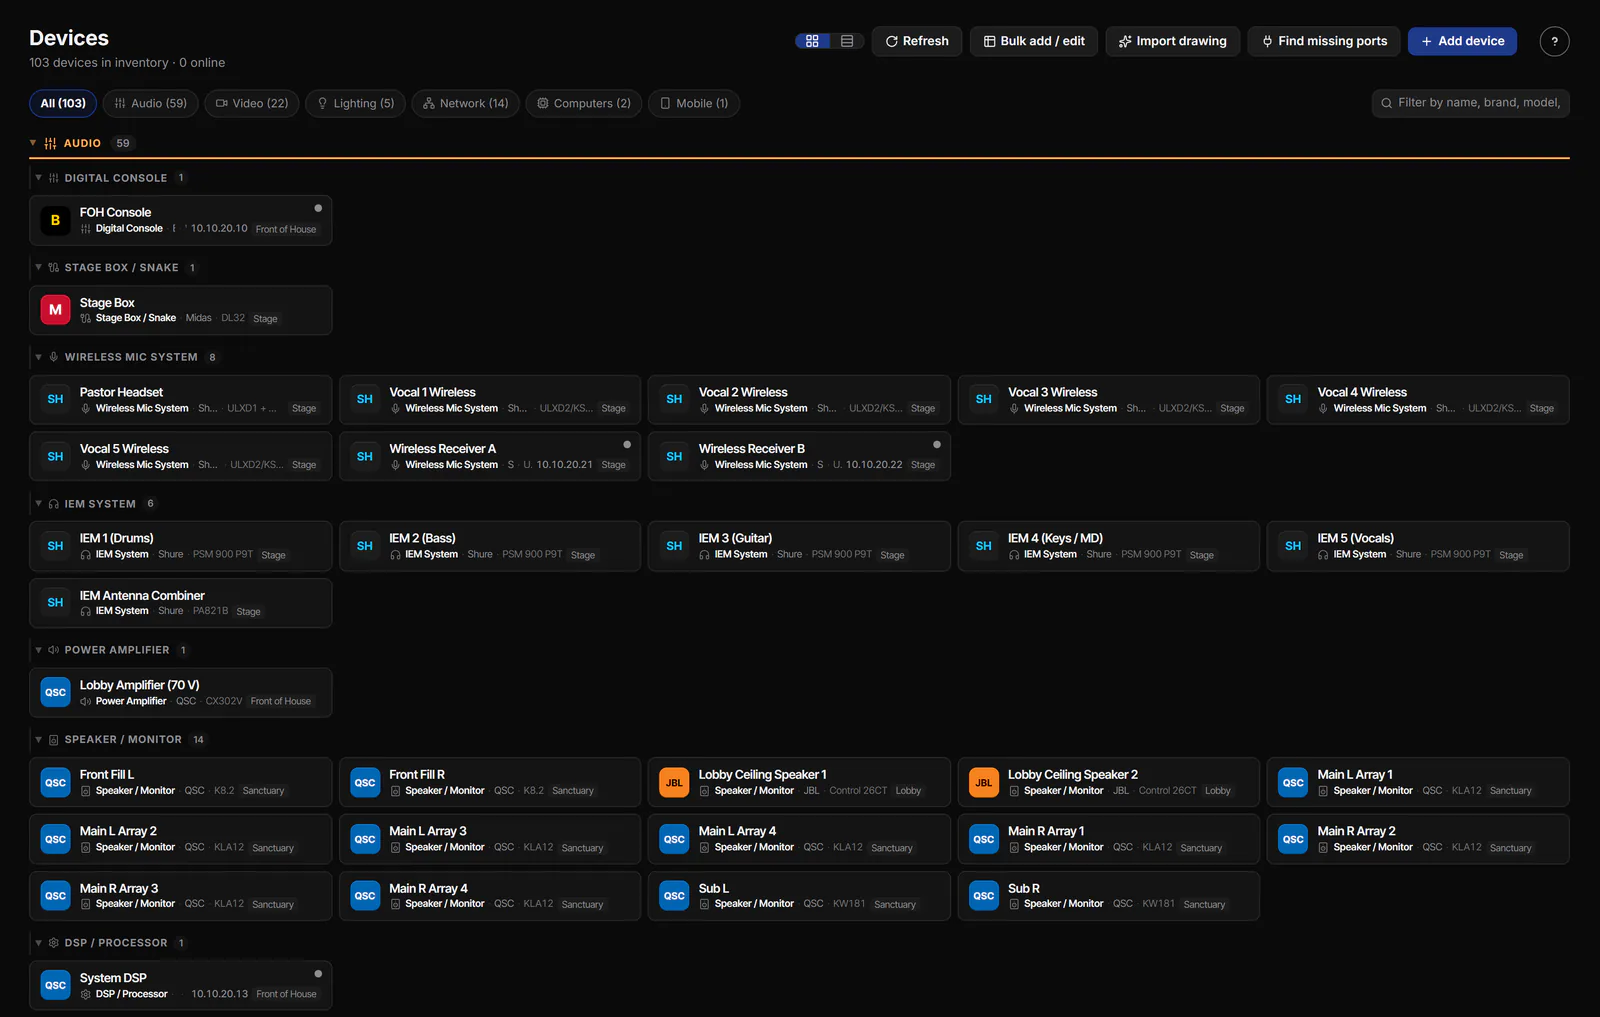The image size is (1600, 1017).
Task: Click the Add device button
Action: click(x=1463, y=41)
